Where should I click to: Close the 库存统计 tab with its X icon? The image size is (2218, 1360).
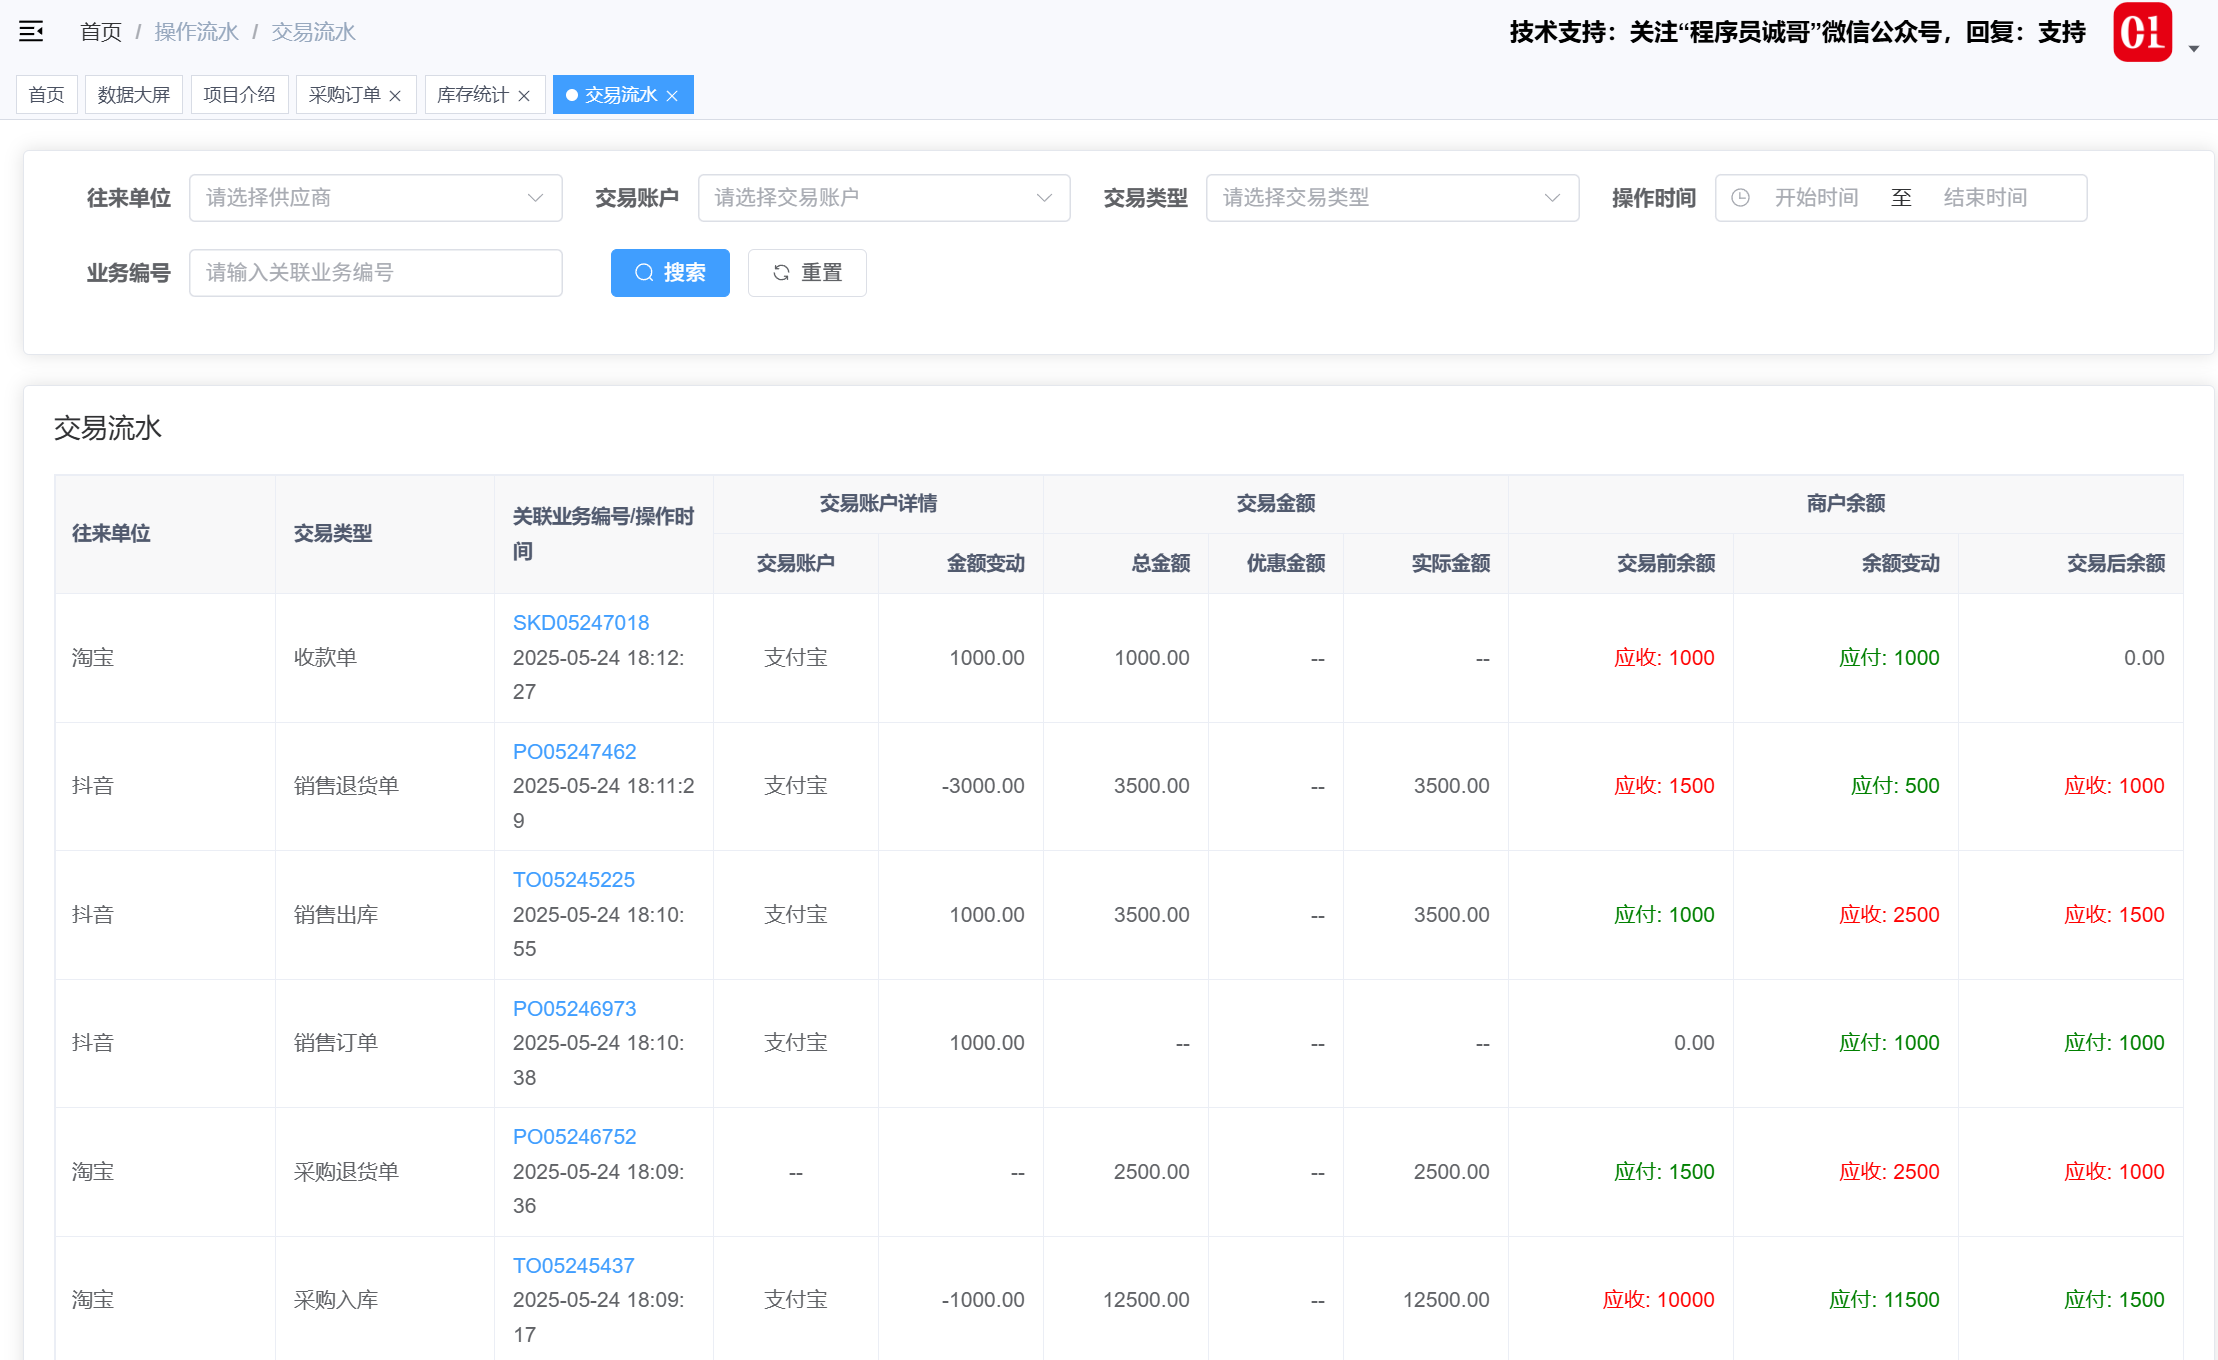coord(524,96)
